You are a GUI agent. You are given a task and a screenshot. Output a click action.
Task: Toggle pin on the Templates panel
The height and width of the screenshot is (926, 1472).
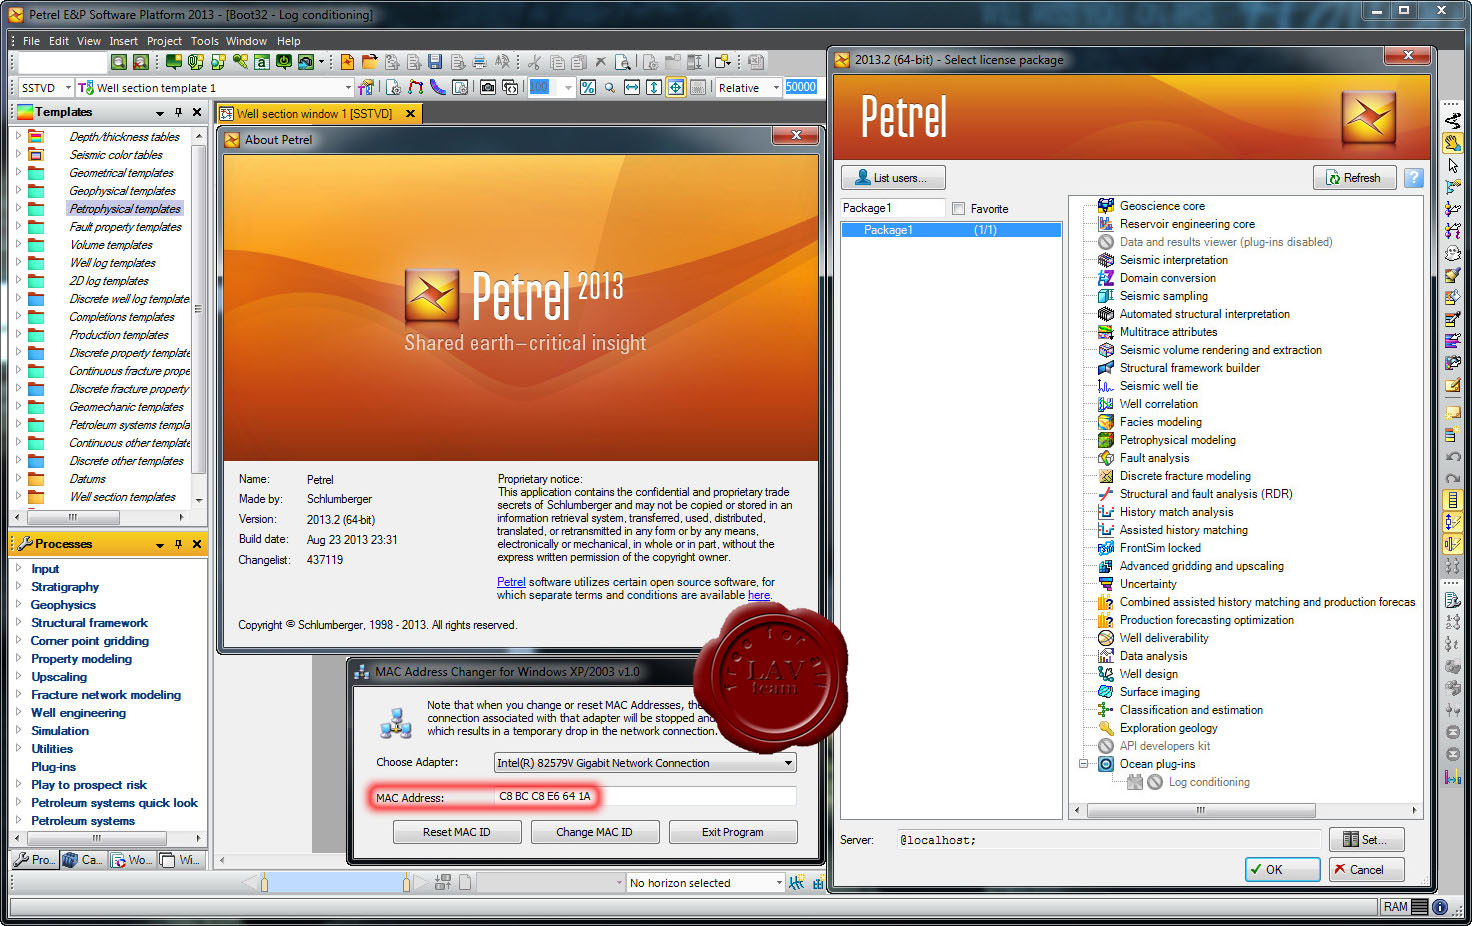pyautogui.click(x=178, y=113)
